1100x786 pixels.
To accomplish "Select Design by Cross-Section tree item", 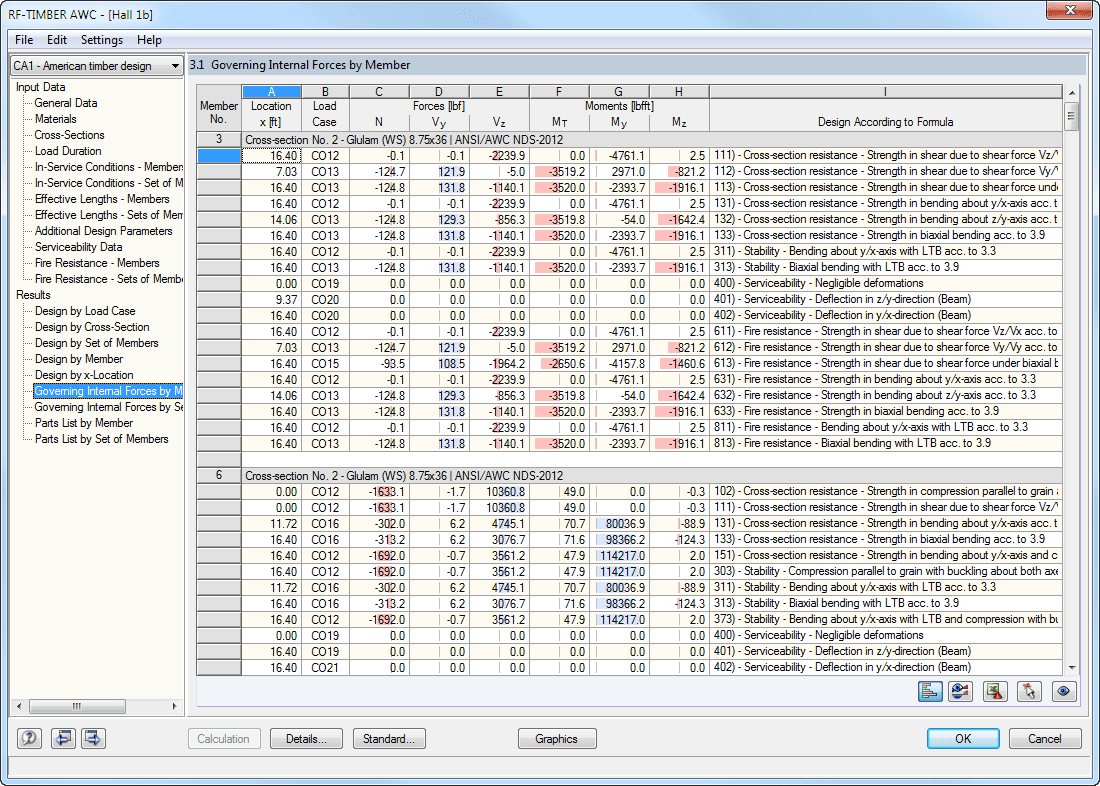I will tap(92, 328).
